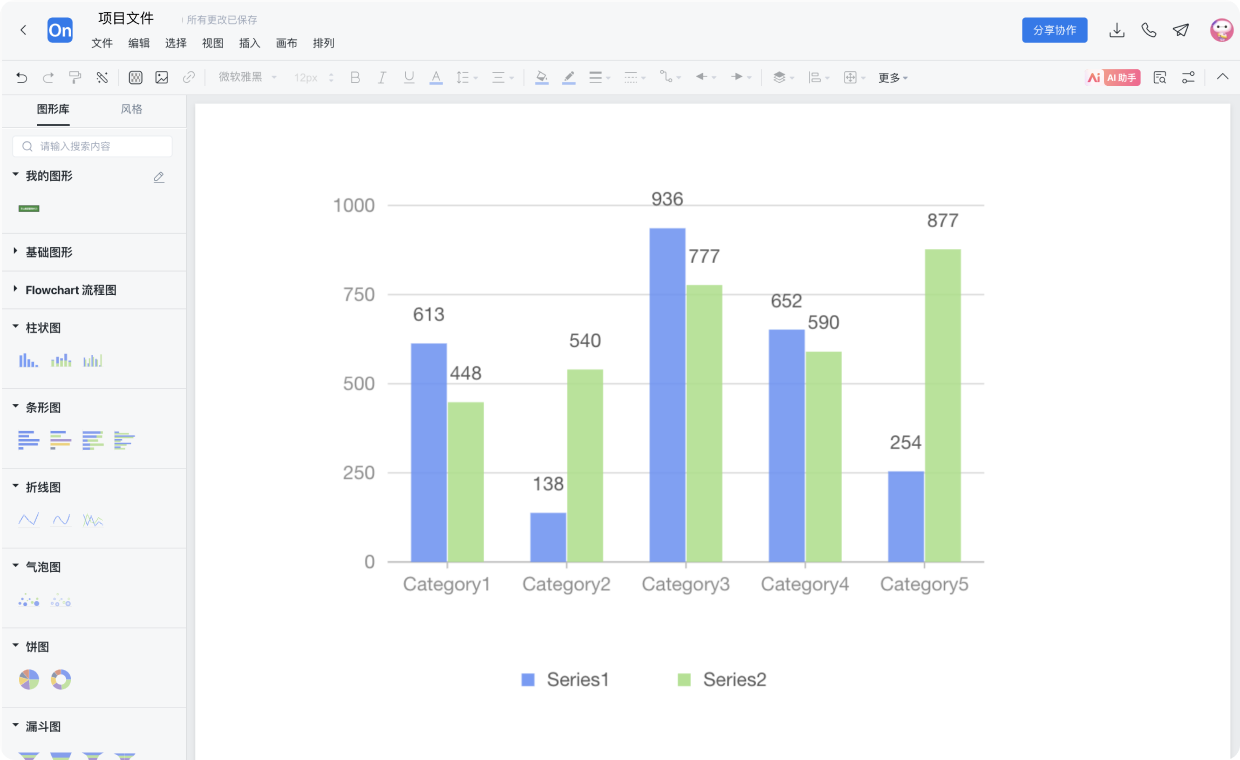Open the AI 助手 assistant
The width and height of the screenshot is (1240, 760).
tap(1113, 77)
